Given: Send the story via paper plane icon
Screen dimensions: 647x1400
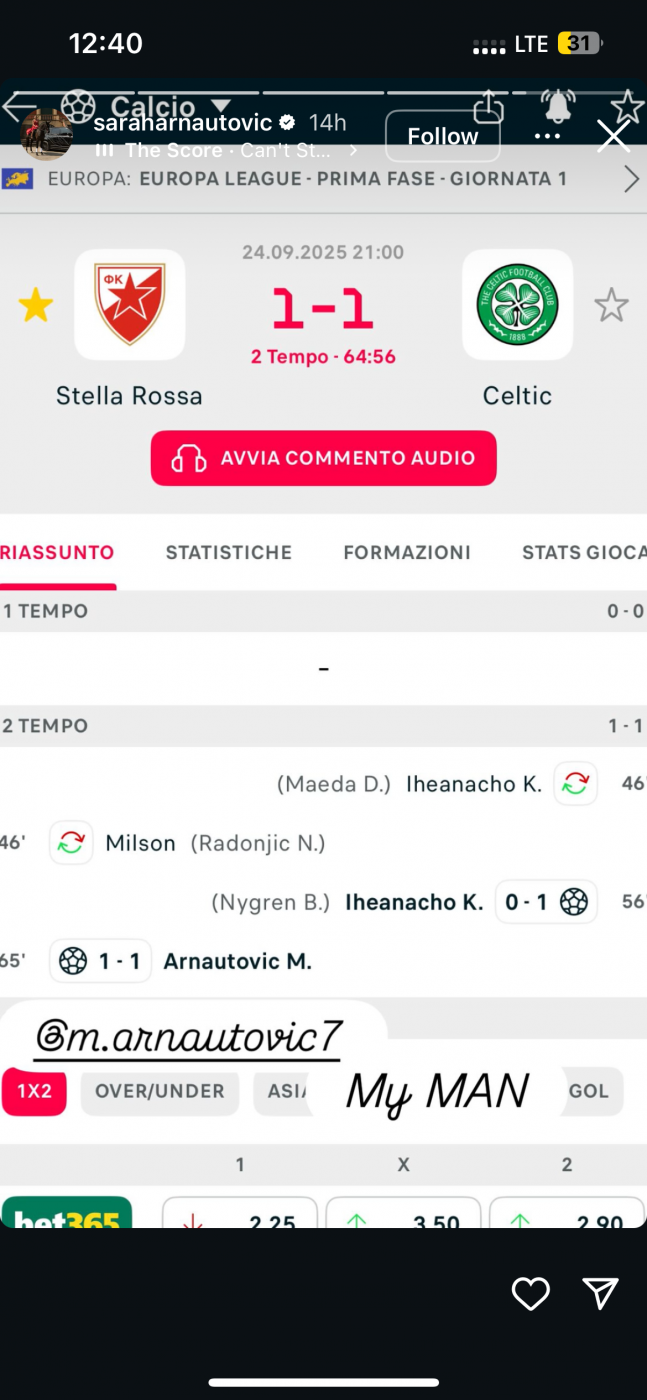Looking at the screenshot, I should click(x=600, y=1293).
